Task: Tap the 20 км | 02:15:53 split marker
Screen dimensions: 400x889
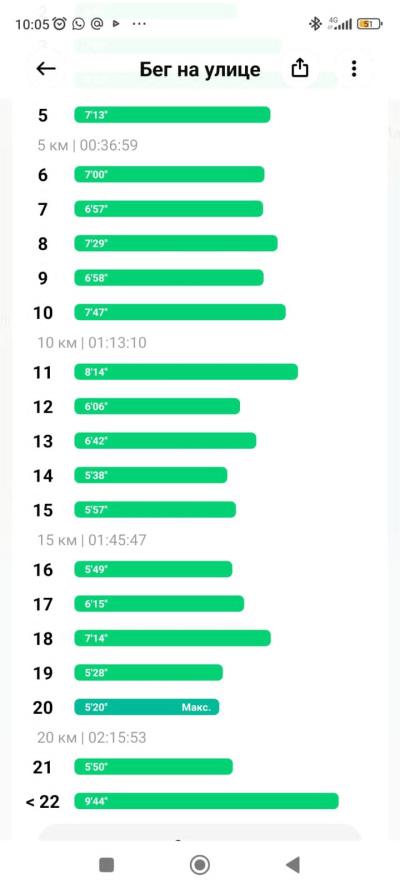Action: click(92, 737)
